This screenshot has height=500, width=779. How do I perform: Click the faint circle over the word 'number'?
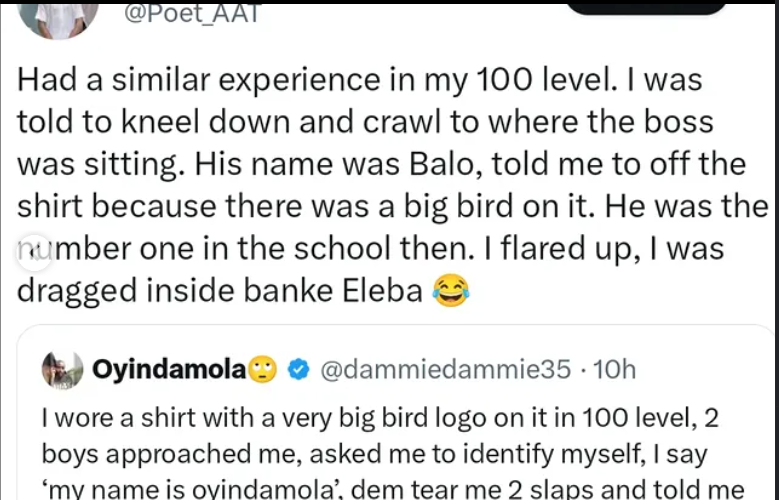click(x=31, y=247)
